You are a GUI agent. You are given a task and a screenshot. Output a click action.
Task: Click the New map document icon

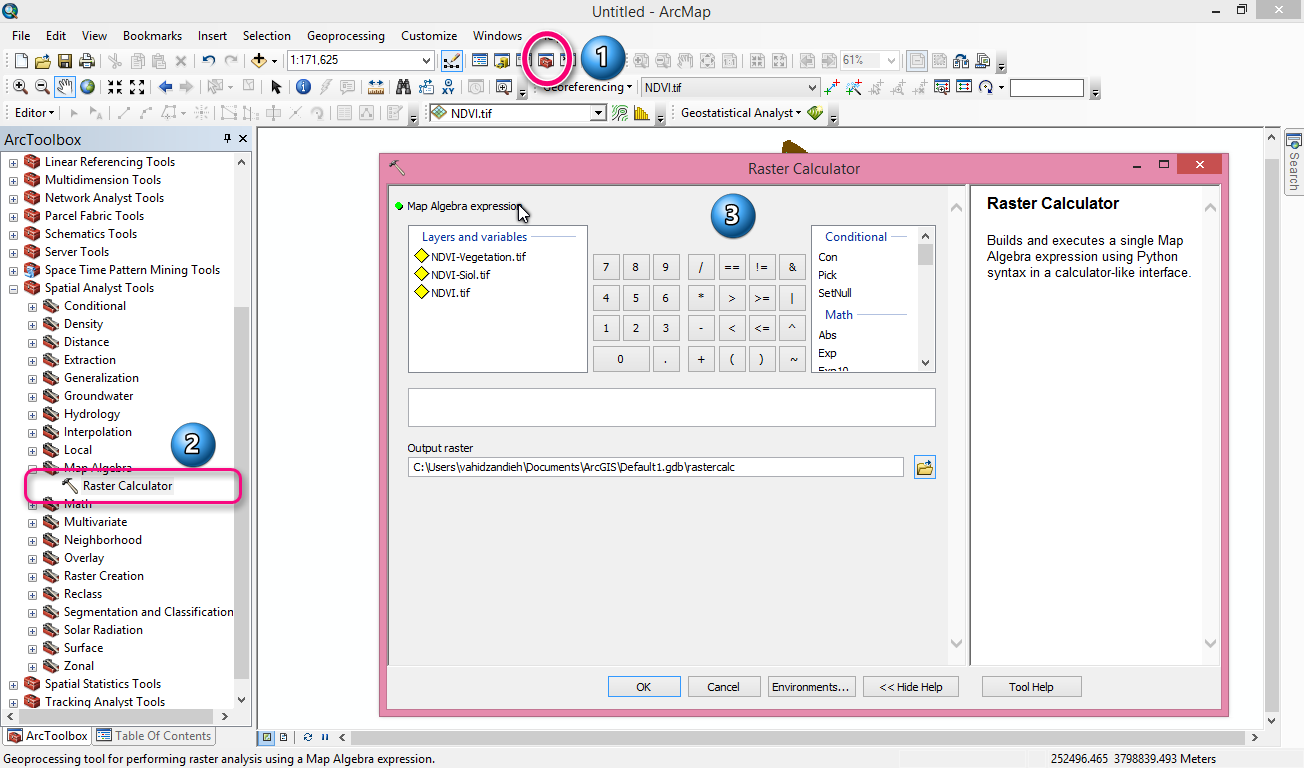click(x=21, y=61)
